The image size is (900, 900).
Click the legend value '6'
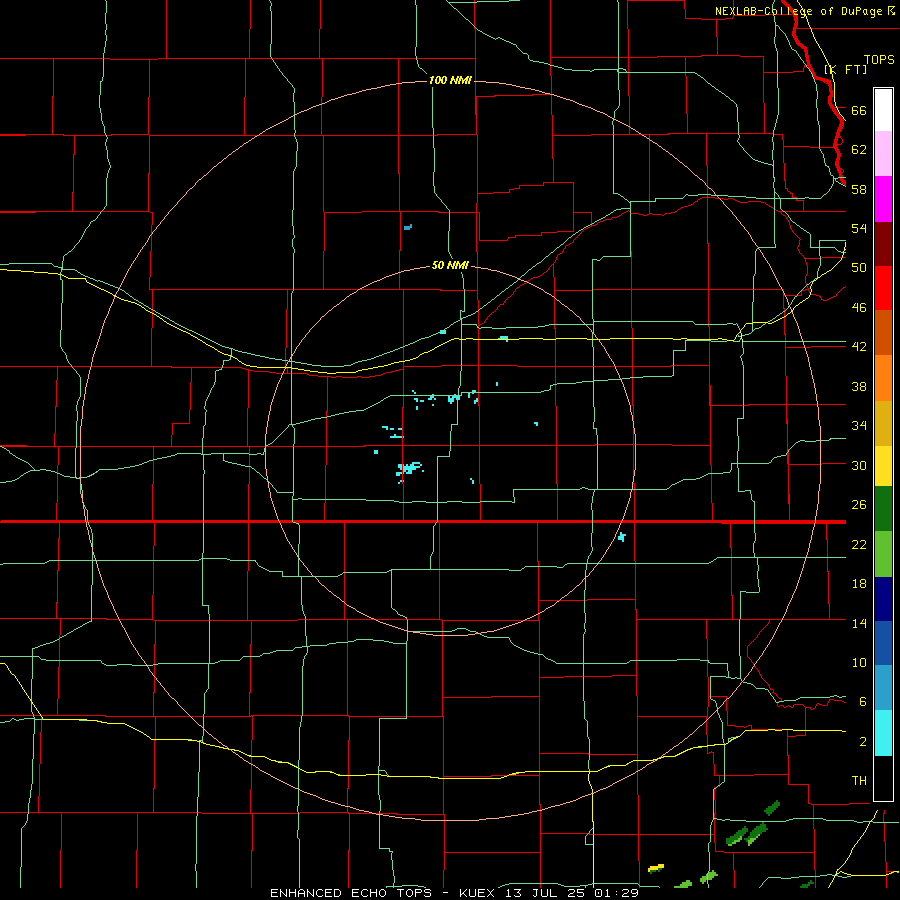coord(863,702)
